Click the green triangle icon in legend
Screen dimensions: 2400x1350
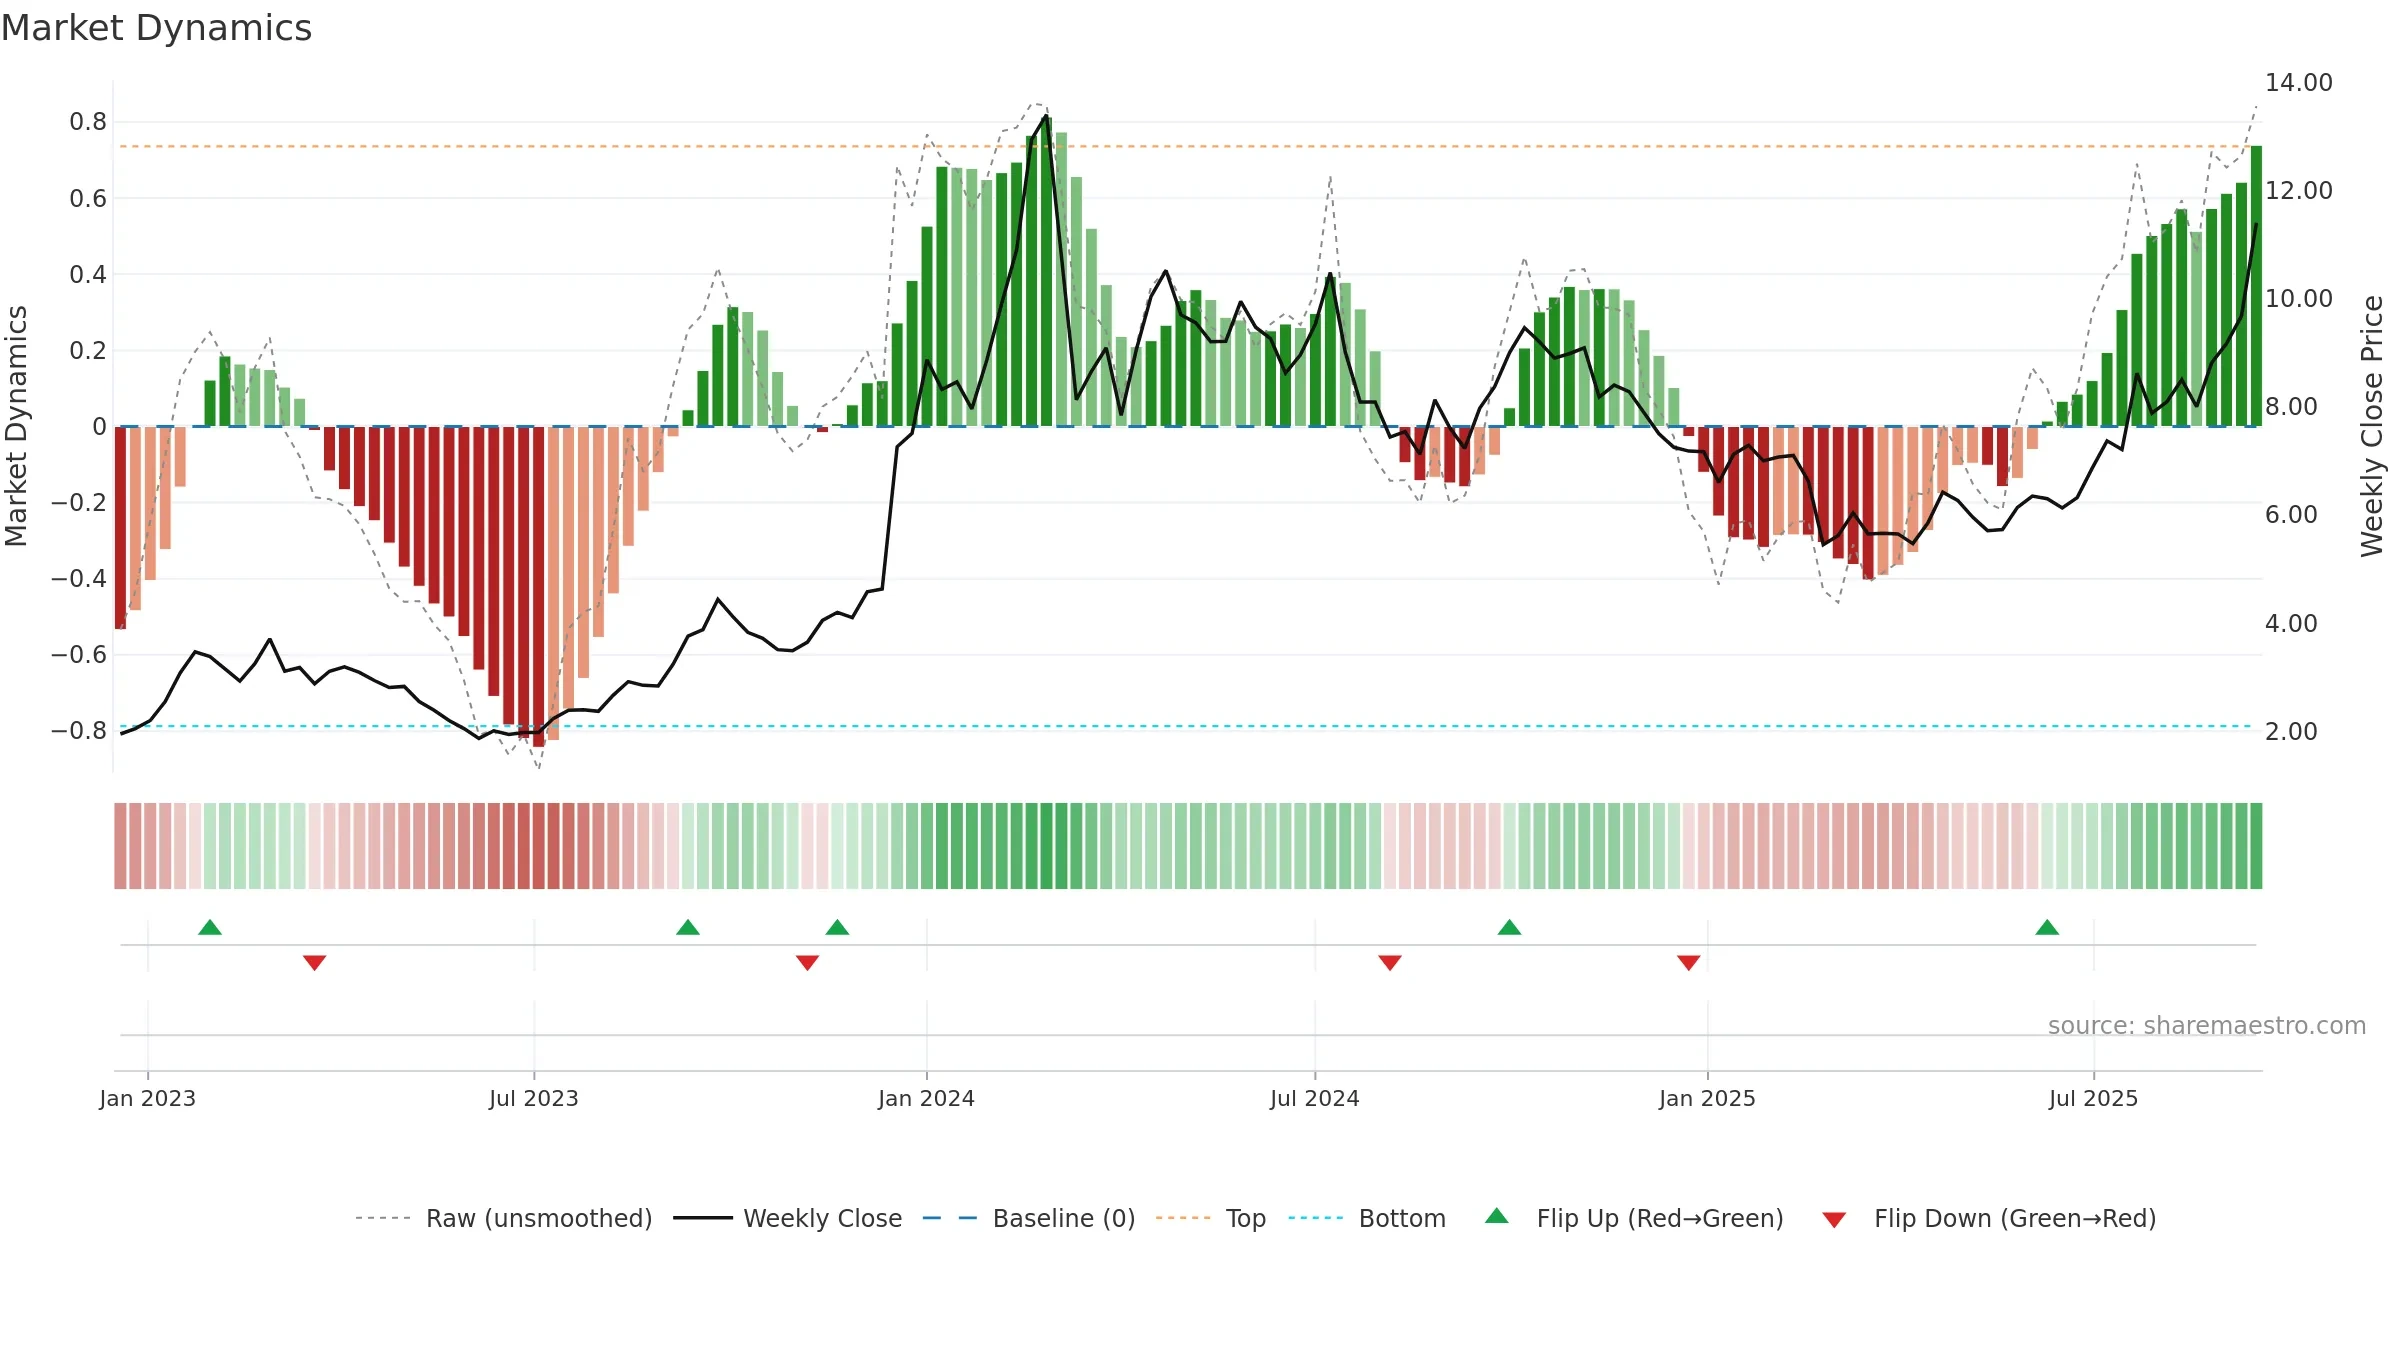1497,1216
